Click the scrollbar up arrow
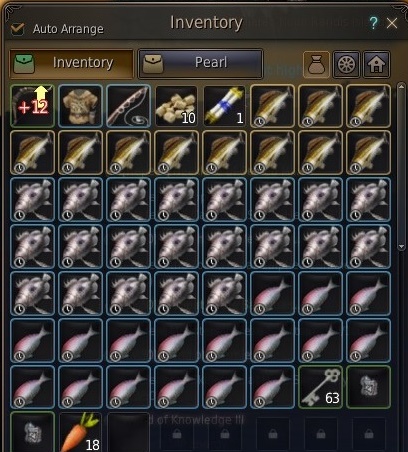Image resolution: width=408 pixels, height=452 pixels. pos(401,87)
